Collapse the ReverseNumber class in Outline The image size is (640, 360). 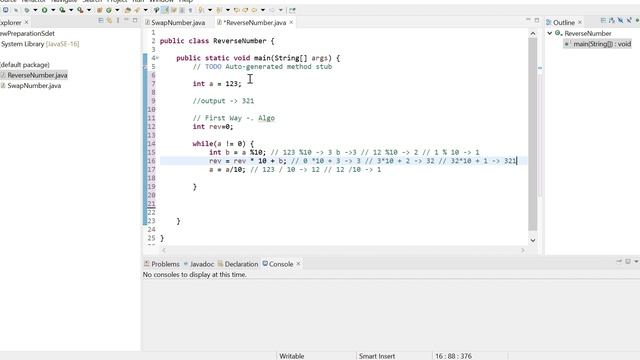click(x=550, y=33)
